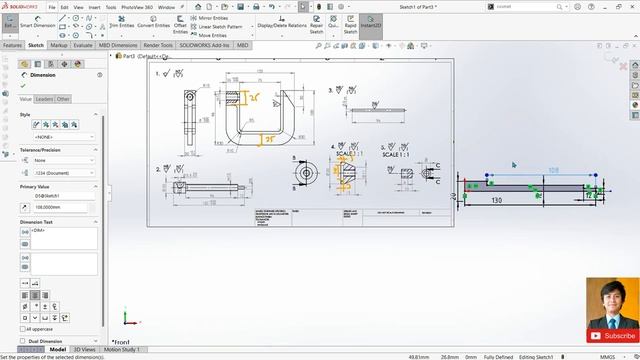
Task: Open the Features ribbon tab
Action: click(12, 45)
